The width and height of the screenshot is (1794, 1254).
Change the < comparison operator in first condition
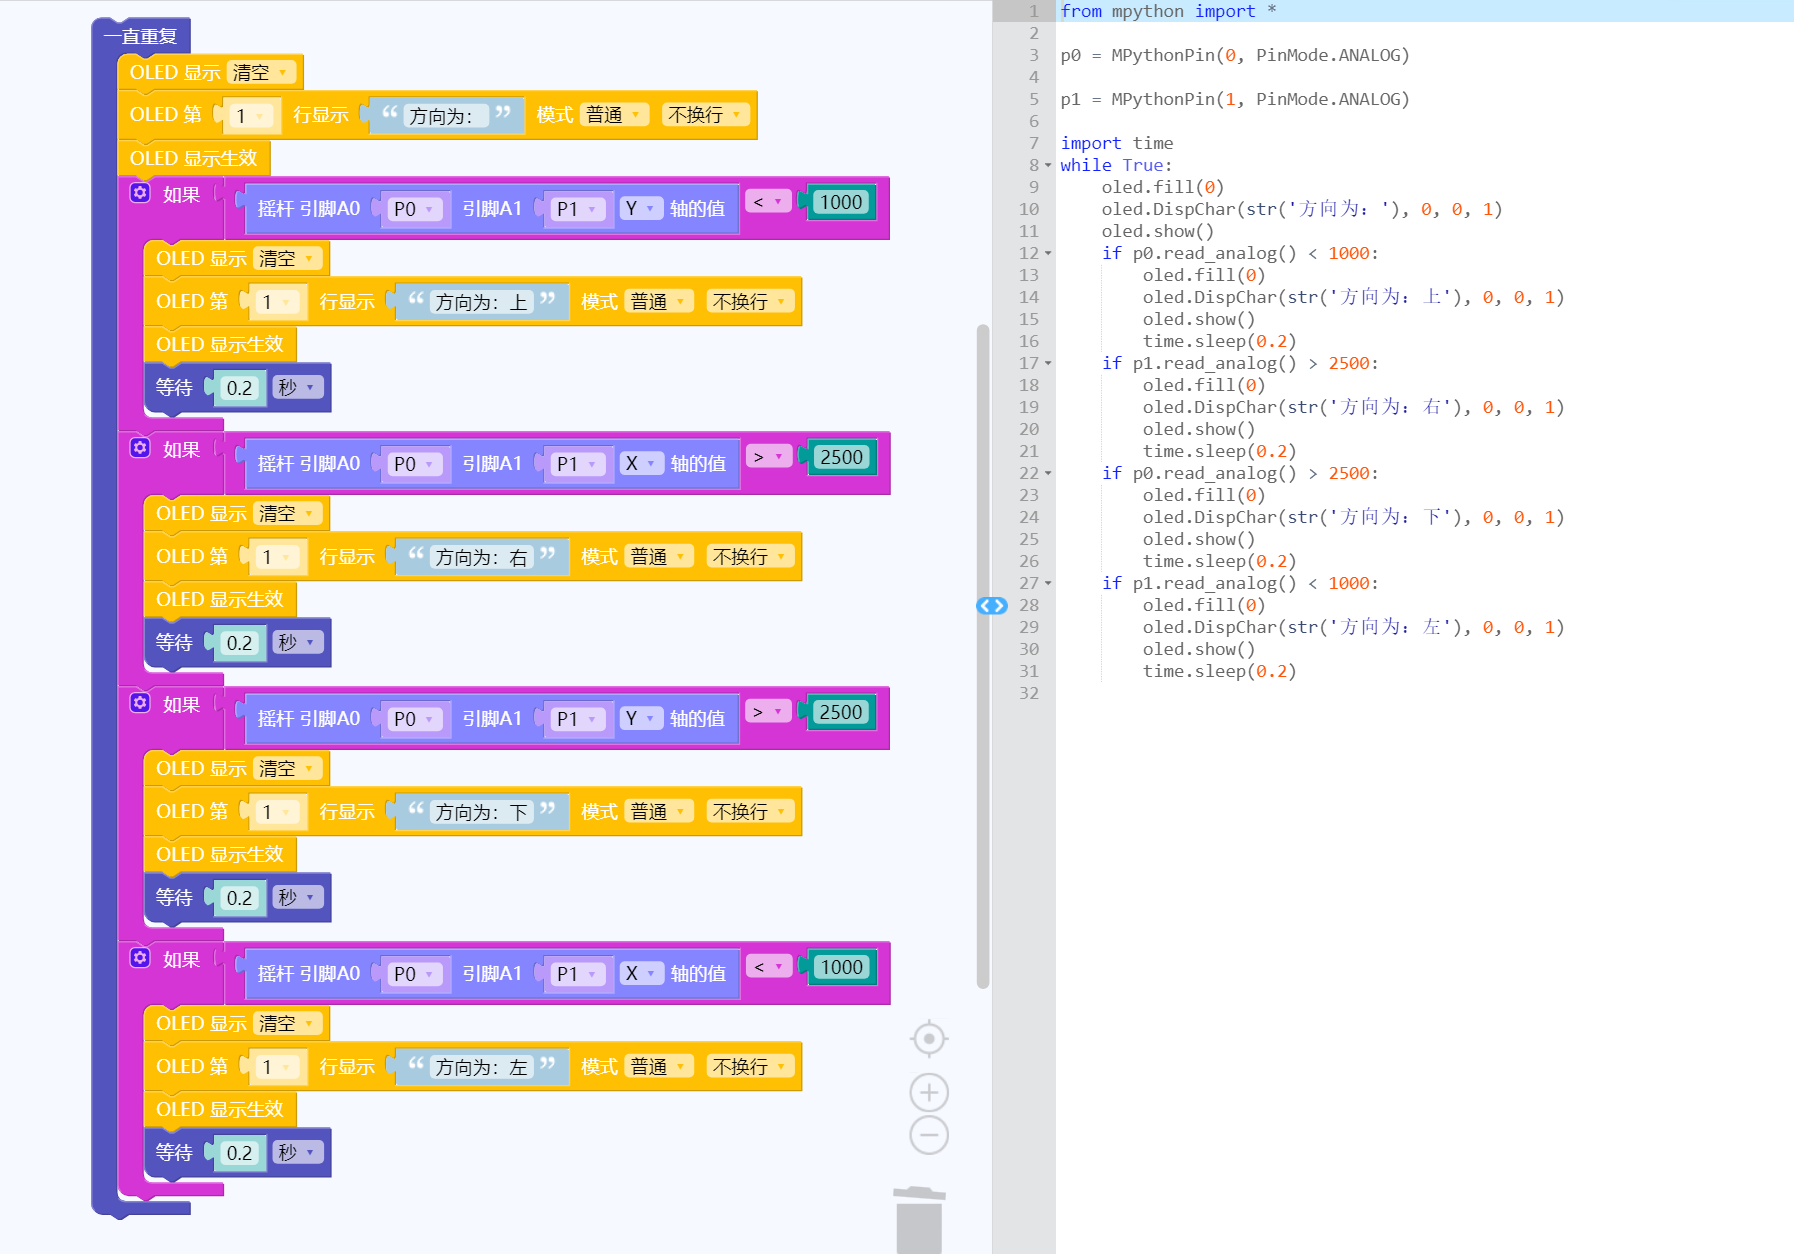768,202
